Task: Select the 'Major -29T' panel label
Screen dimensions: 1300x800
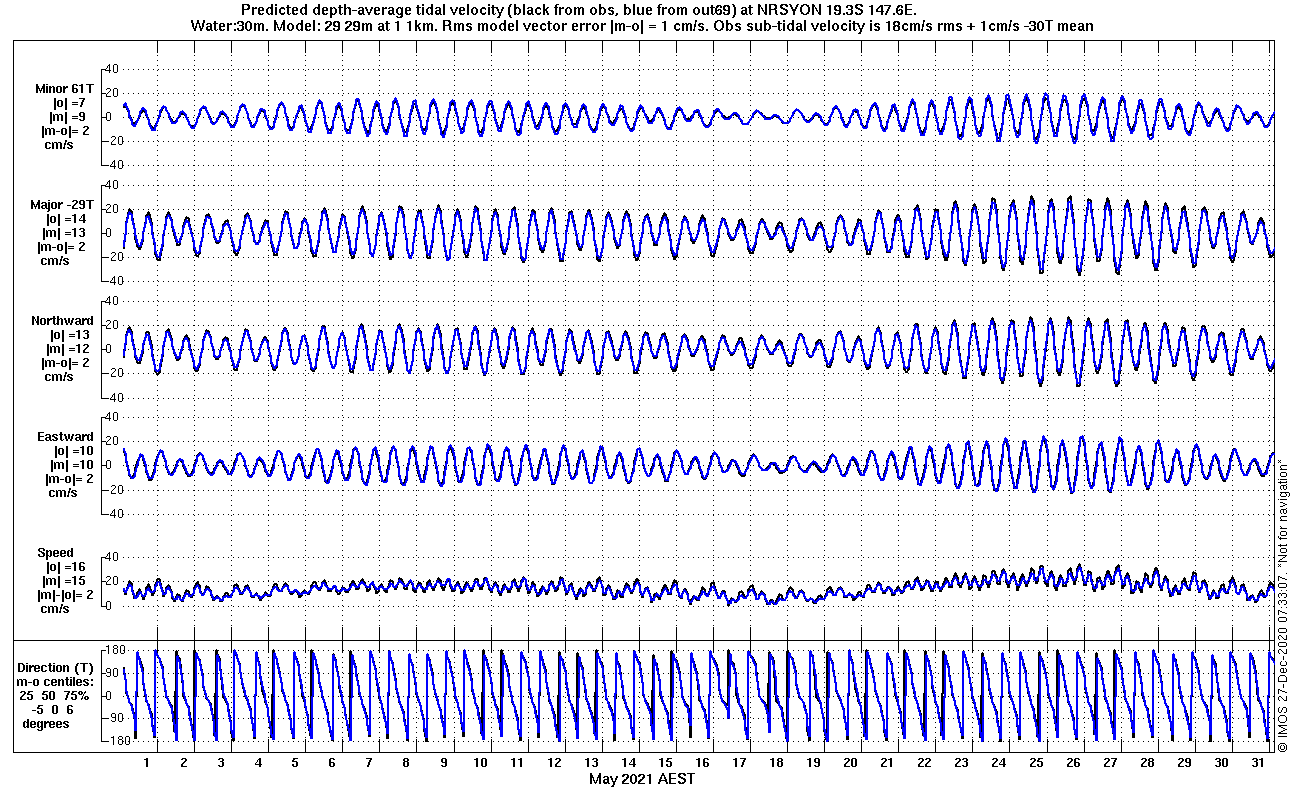Action: pyautogui.click(x=62, y=205)
